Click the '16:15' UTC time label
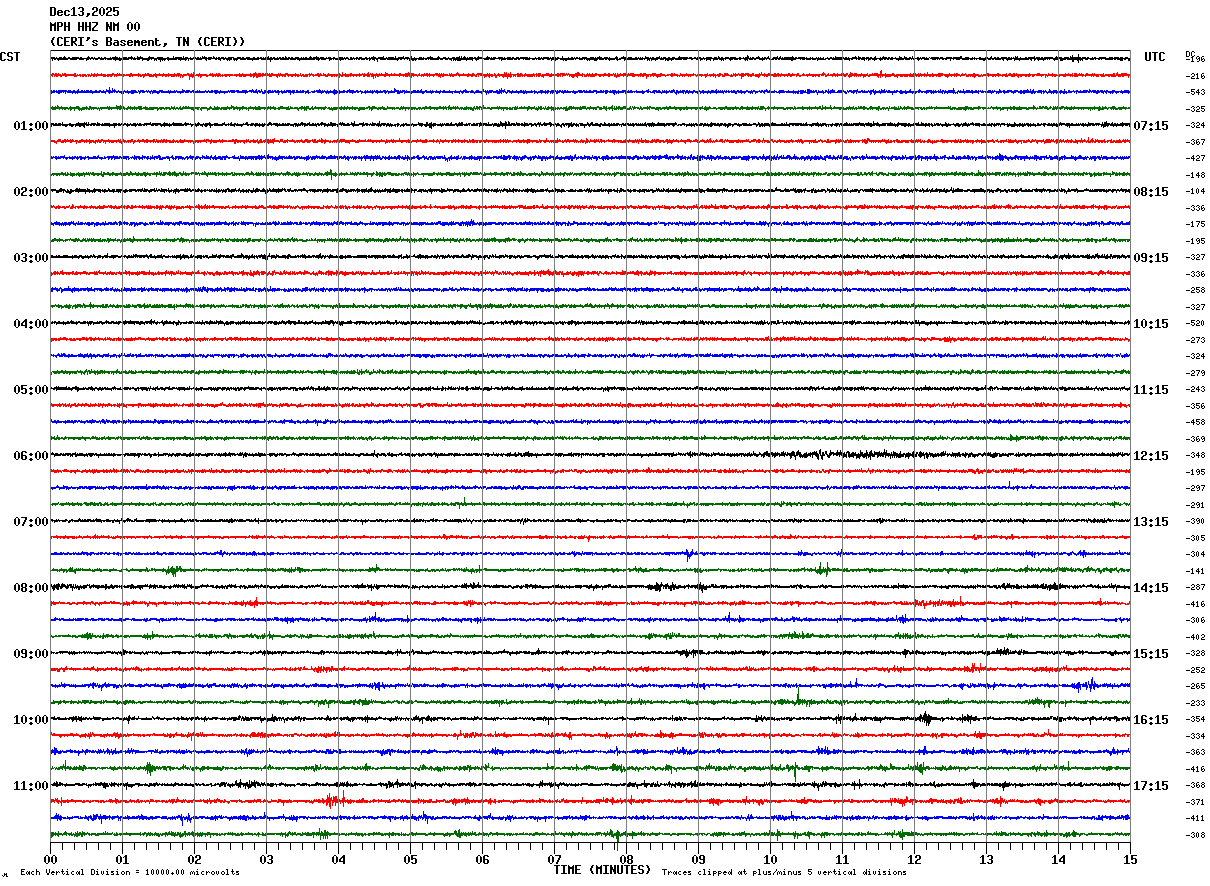This screenshot has height=886, width=1210. click(x=1151, y=720)
